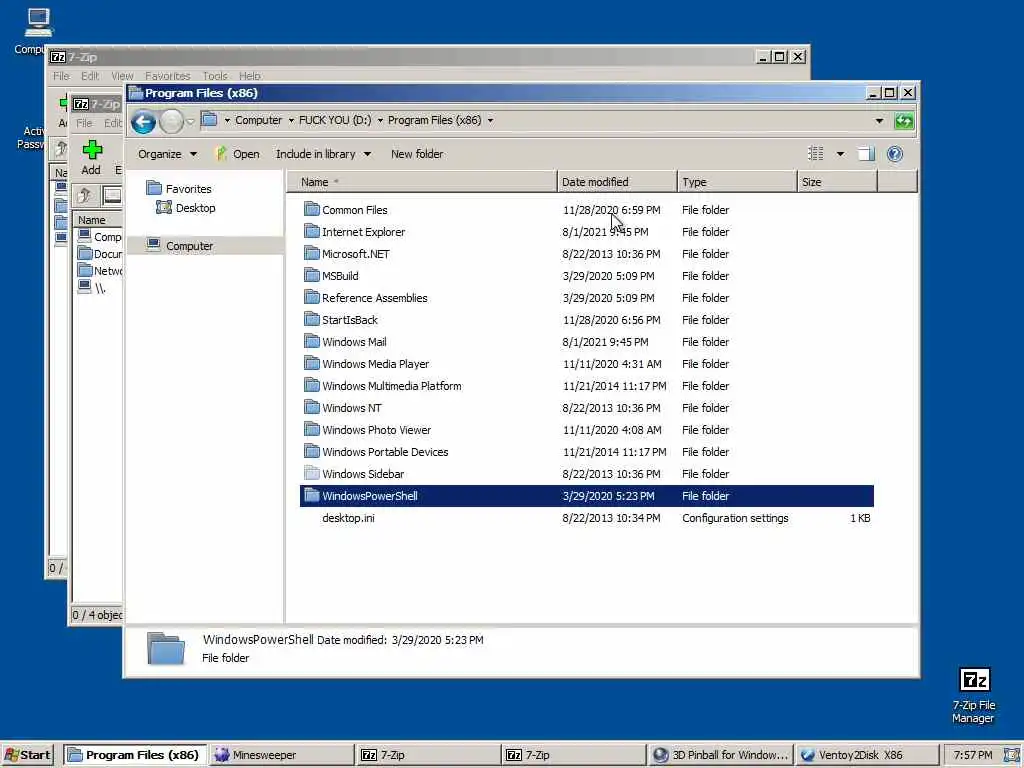Select the Internet Explorer folder icon
Viewport: 1024px width, 768px height.
click(x=312, y=232)
